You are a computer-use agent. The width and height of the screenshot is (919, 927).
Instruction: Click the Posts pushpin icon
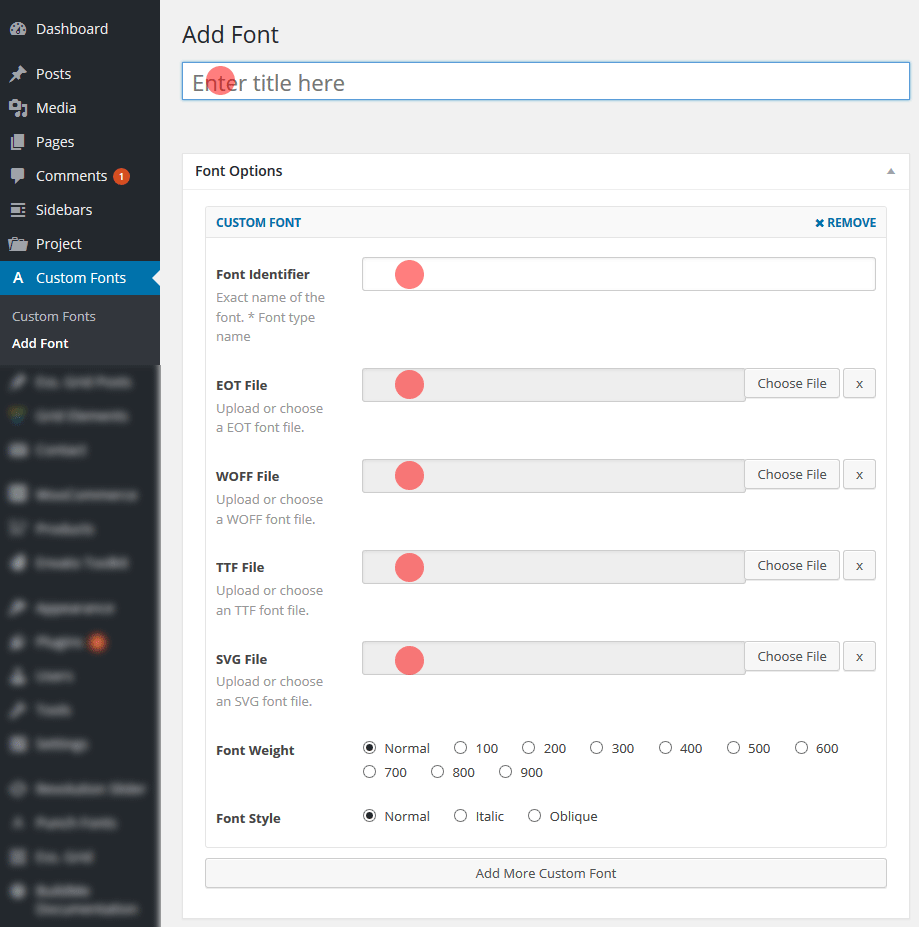(x=18, y=74)
